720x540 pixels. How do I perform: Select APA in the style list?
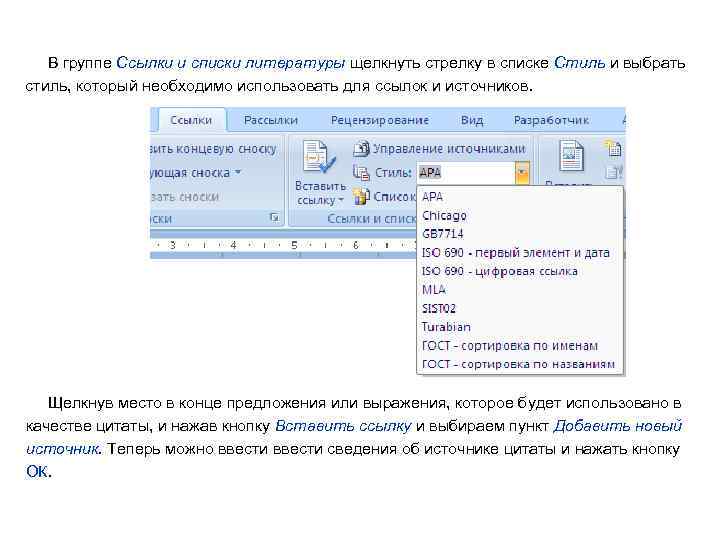(x=520, y=197)
